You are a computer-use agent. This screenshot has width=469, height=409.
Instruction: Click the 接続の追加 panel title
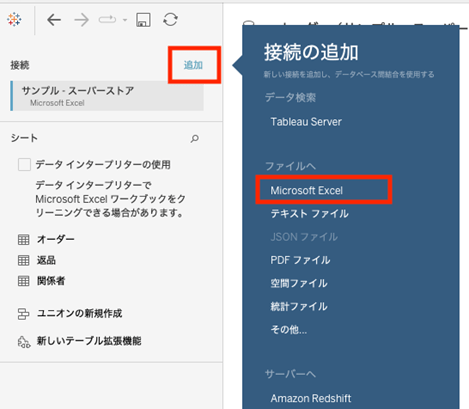coord(311,53)
